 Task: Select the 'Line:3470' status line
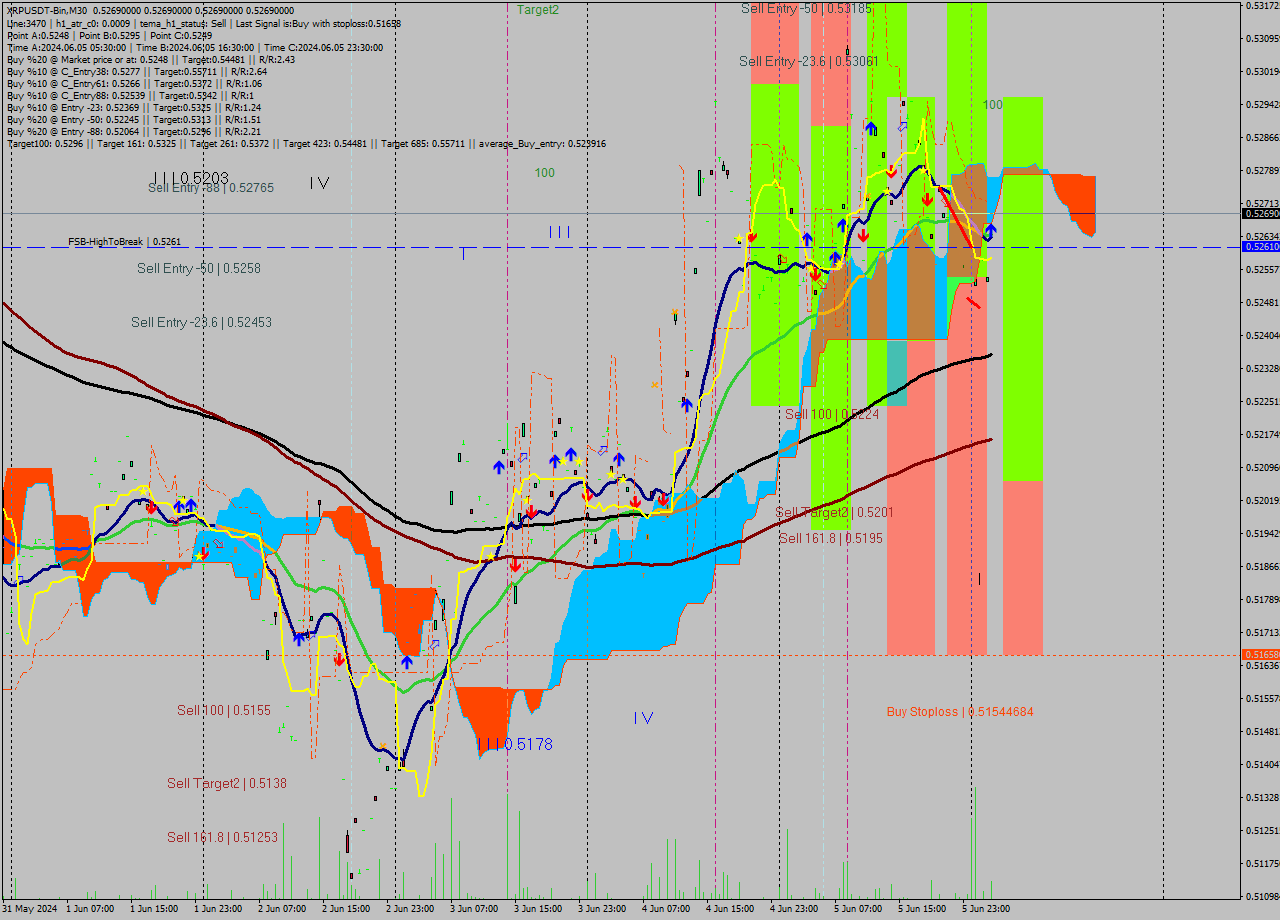pyautogui.click(x=203, y=22)
